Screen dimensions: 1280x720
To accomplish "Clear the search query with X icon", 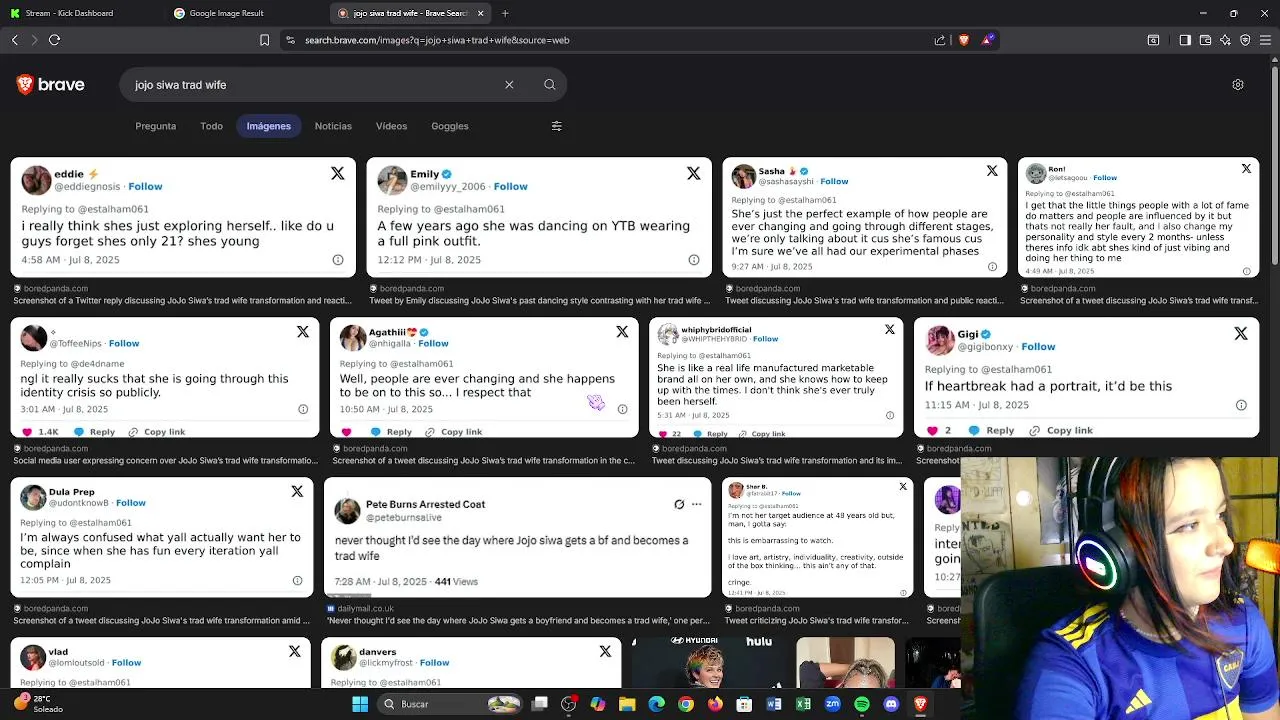I will tap(509, 85).
